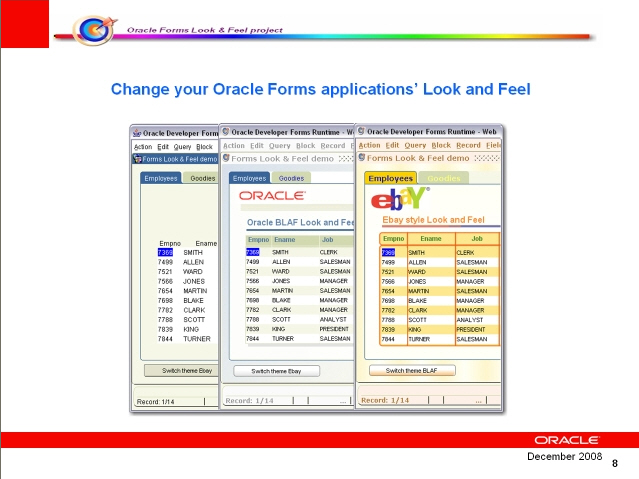Open the Query menu in the BLAF window

(280, 146)
